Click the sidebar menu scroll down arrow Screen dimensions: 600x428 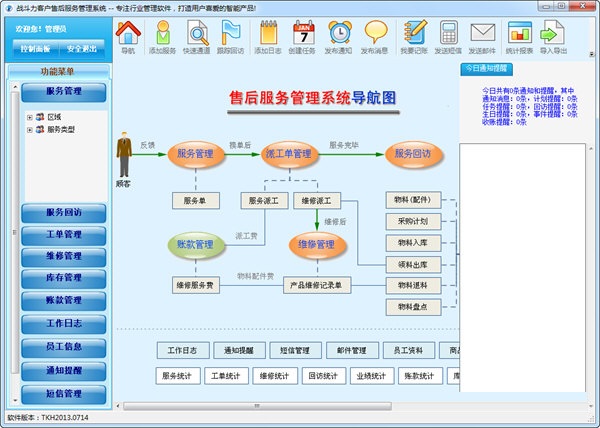(x=15, y=401)
